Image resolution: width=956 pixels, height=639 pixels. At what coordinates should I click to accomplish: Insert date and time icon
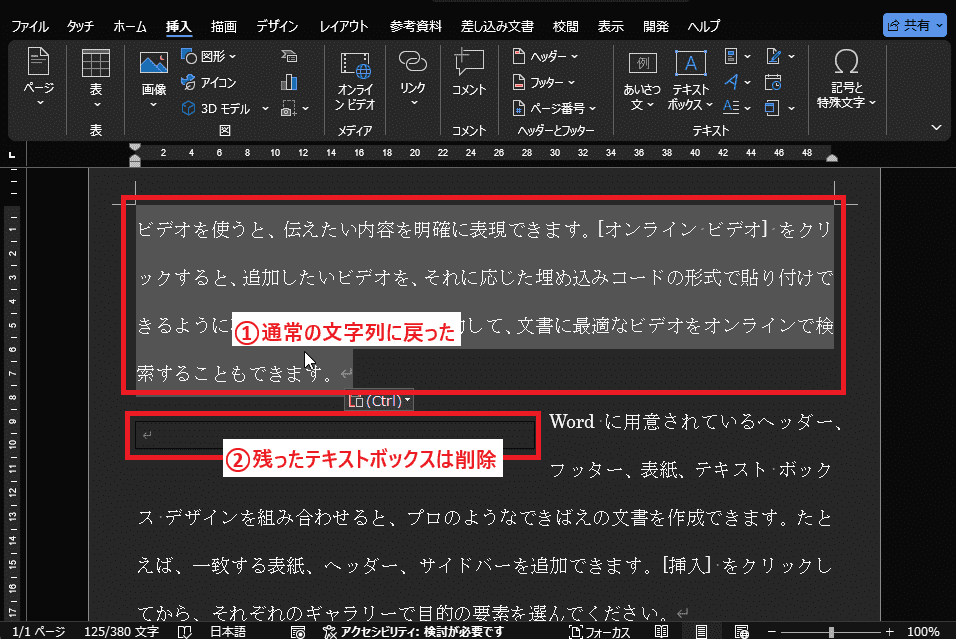point(772,82)
